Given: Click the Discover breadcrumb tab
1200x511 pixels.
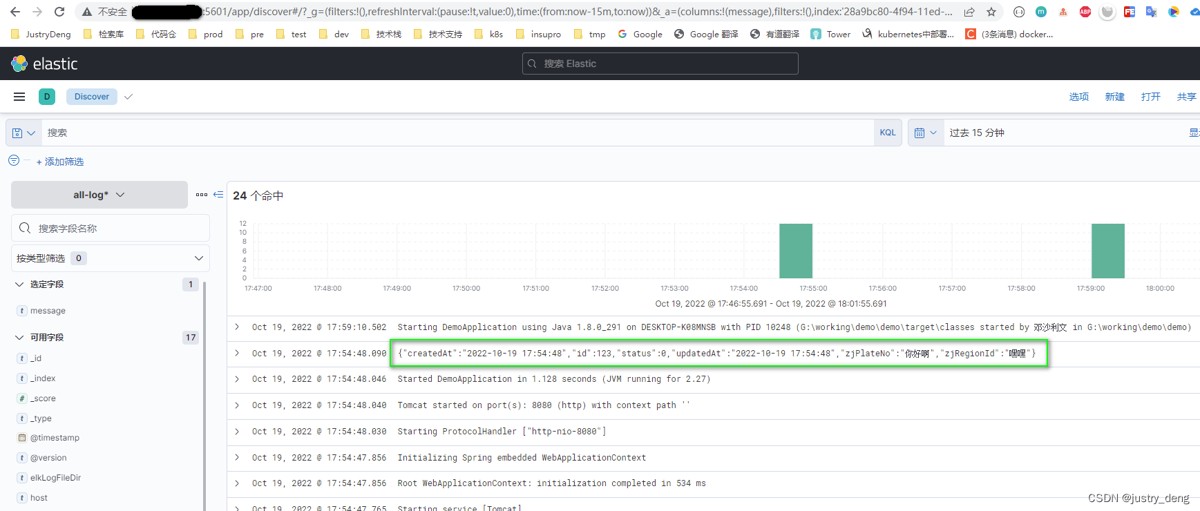Looking at the screenshot, I should (x=92, y=97).
